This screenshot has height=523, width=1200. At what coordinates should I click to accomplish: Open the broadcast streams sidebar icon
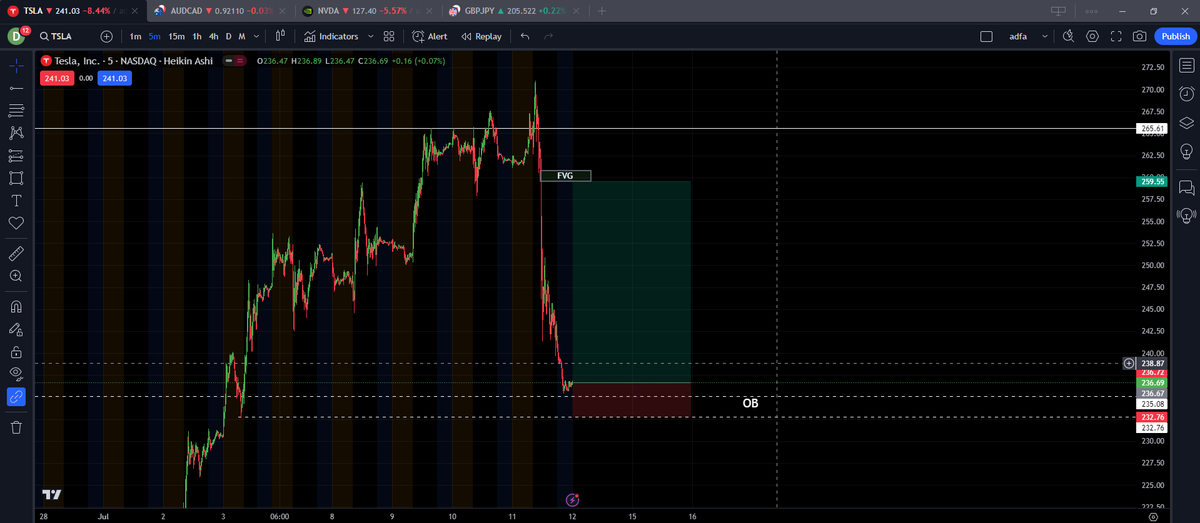point(1186,215)
